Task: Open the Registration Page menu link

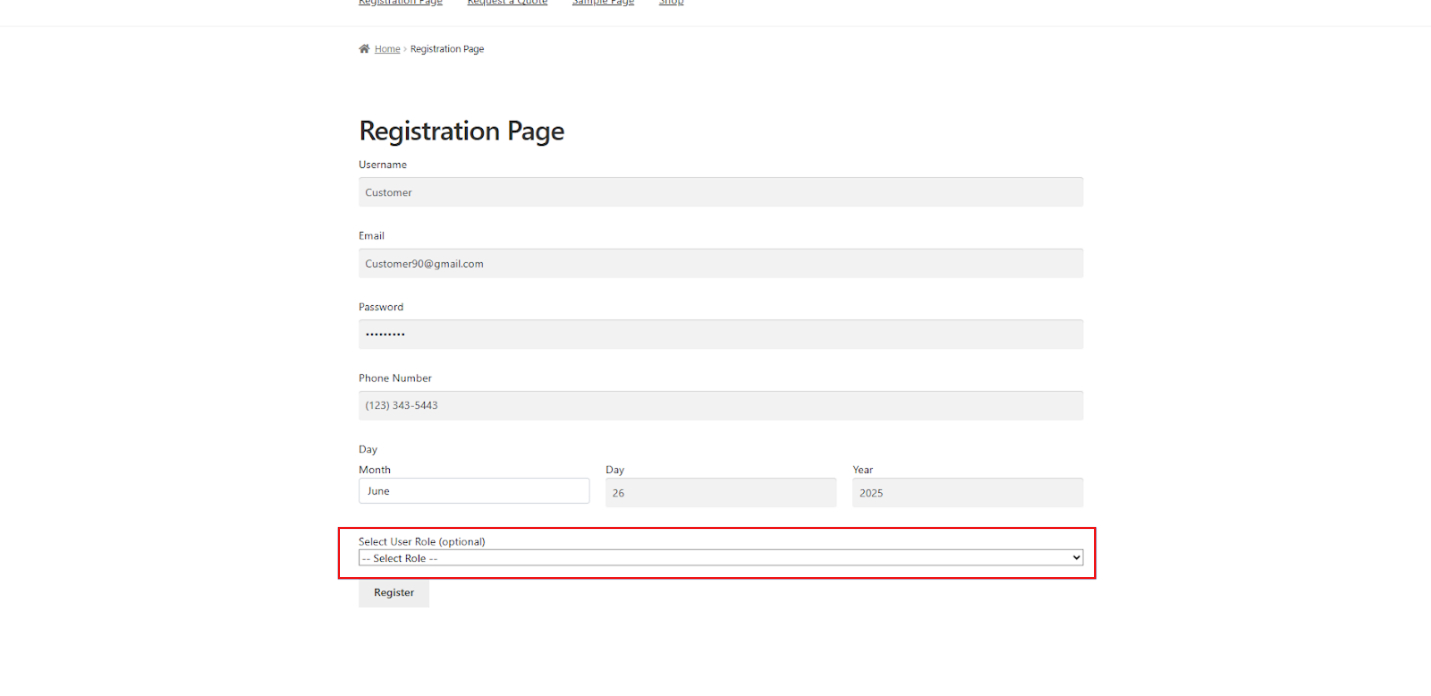Action: (400, 3)
